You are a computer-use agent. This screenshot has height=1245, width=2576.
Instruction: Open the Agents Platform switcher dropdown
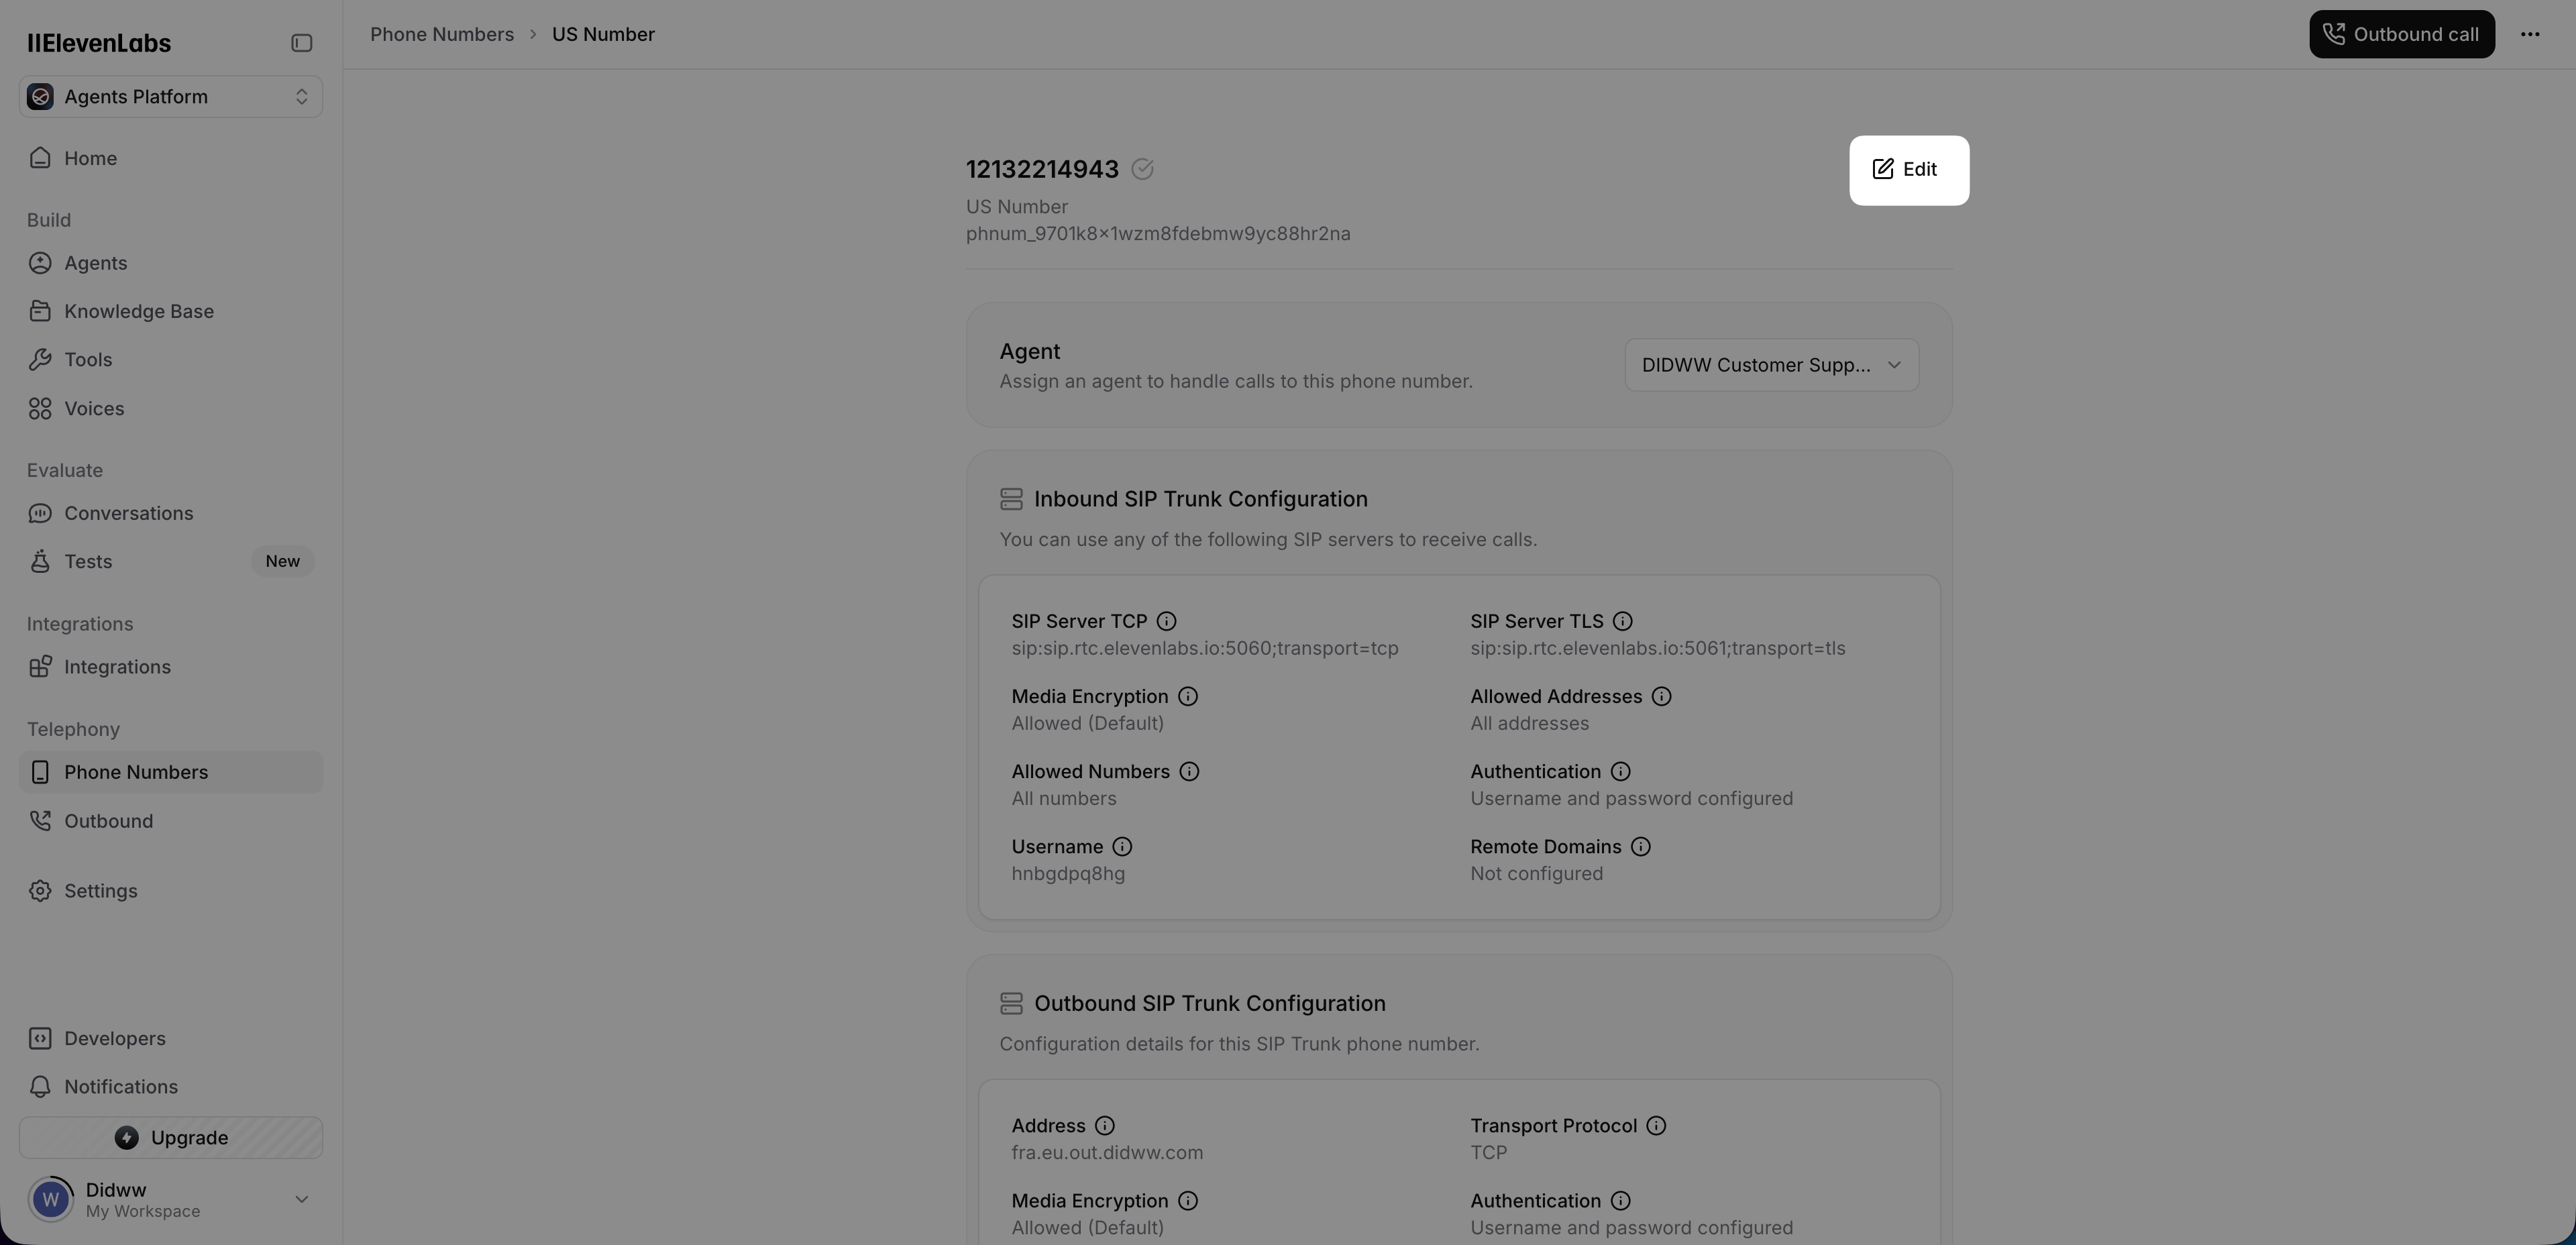tap(170, 97)
